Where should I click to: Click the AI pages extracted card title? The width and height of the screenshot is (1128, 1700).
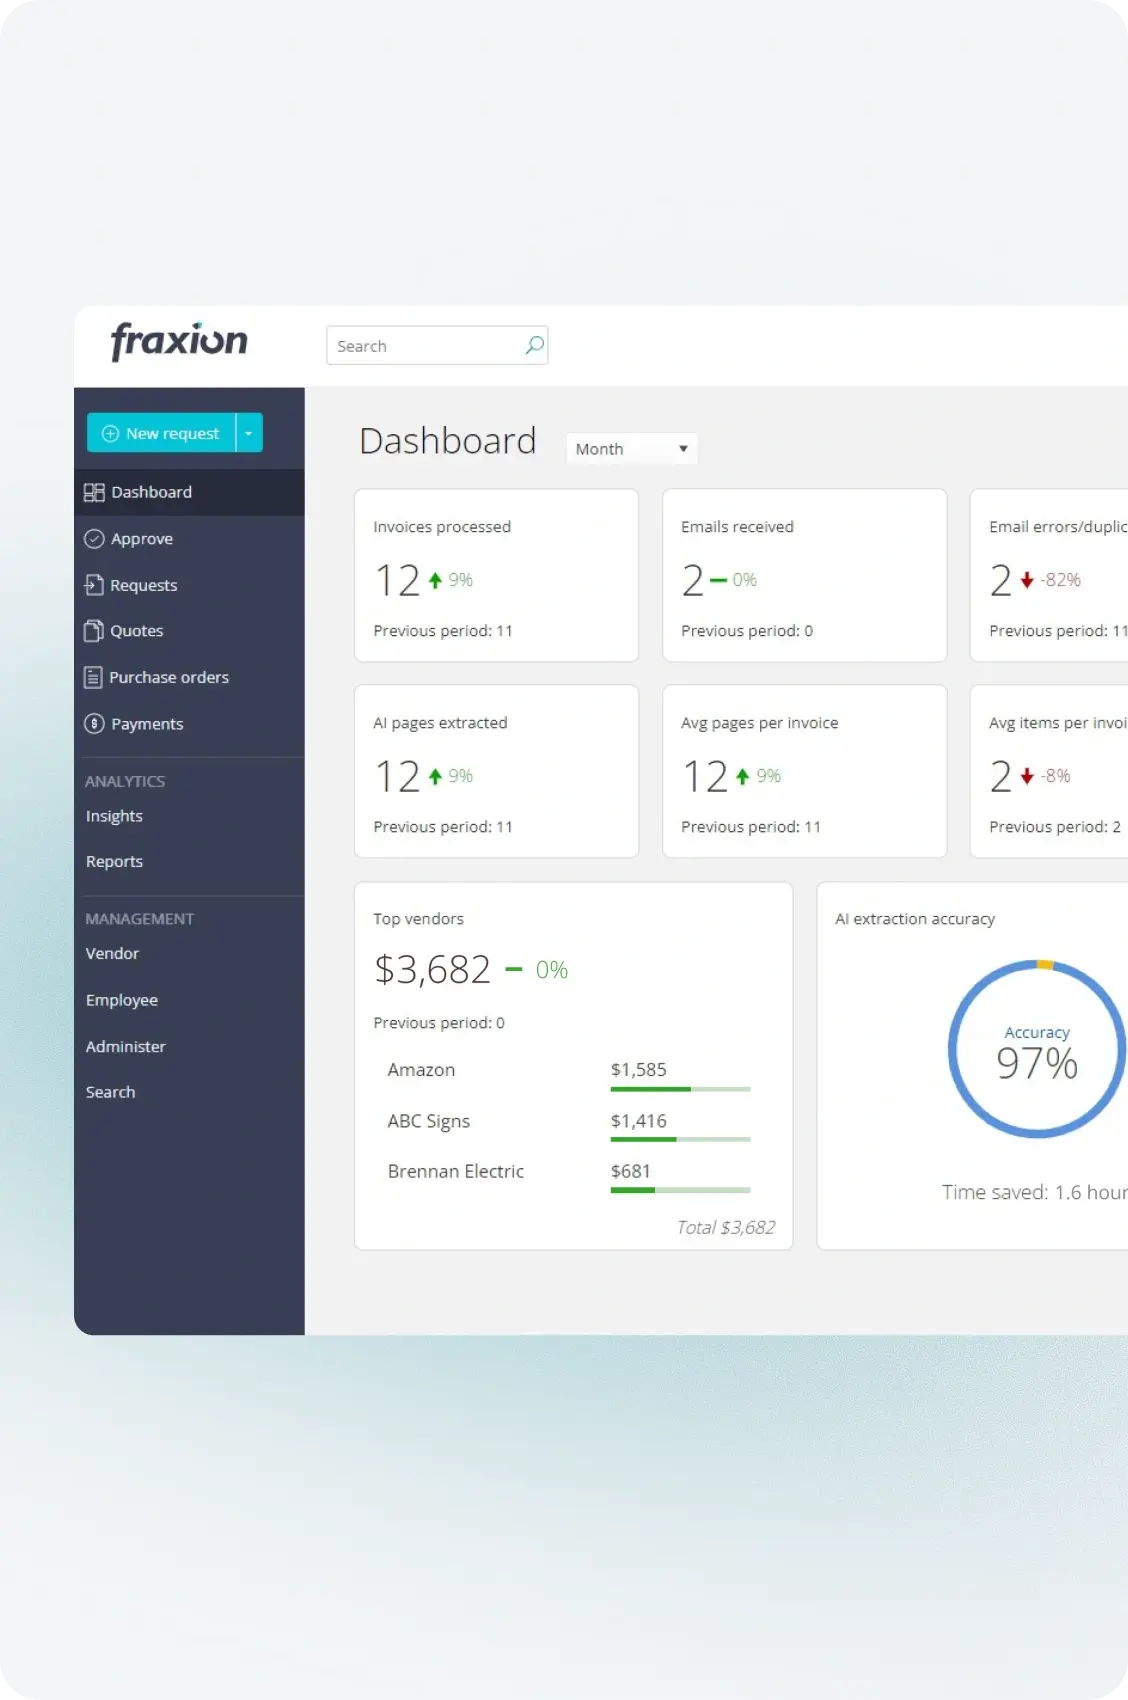click(440, 723)
